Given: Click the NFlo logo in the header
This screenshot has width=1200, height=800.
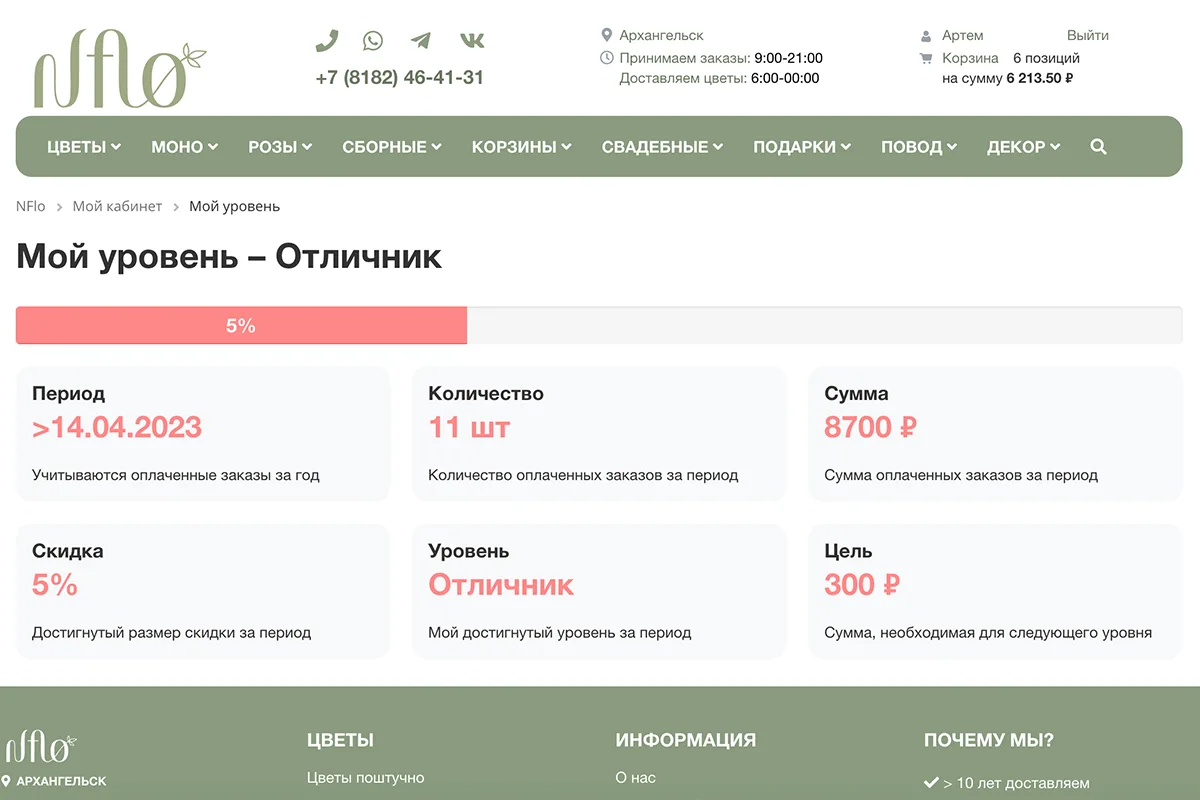Looking at the screenshot, I should [x=120, y=67].
